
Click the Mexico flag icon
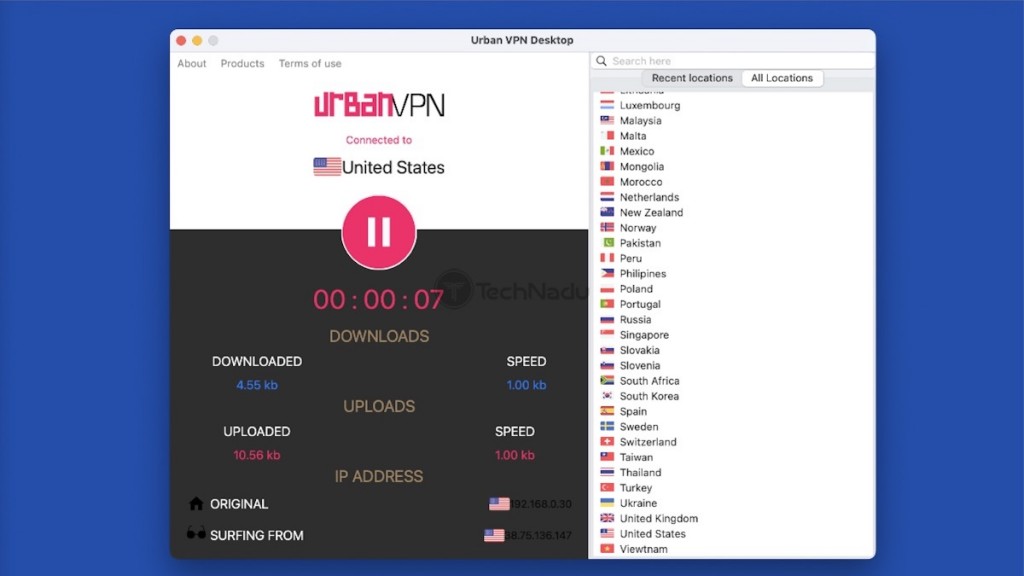[607, 151]
